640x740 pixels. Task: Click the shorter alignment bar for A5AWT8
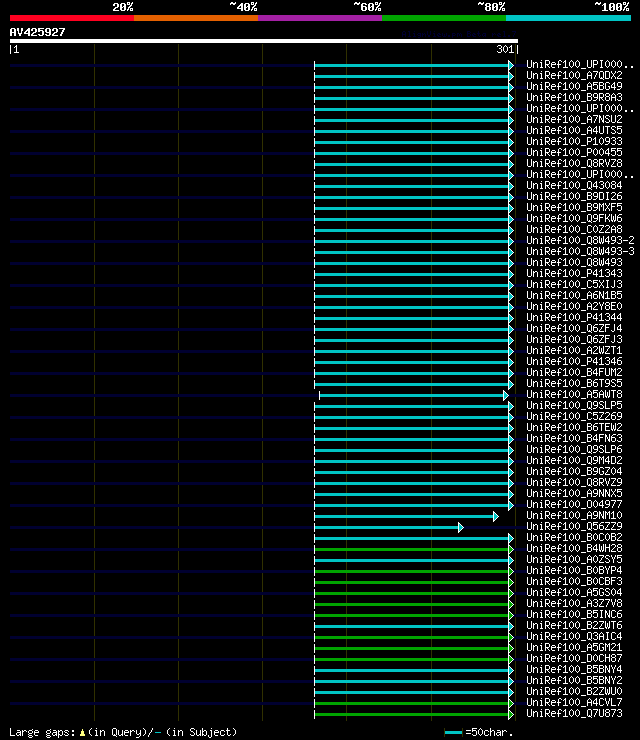tap(414, 395)
